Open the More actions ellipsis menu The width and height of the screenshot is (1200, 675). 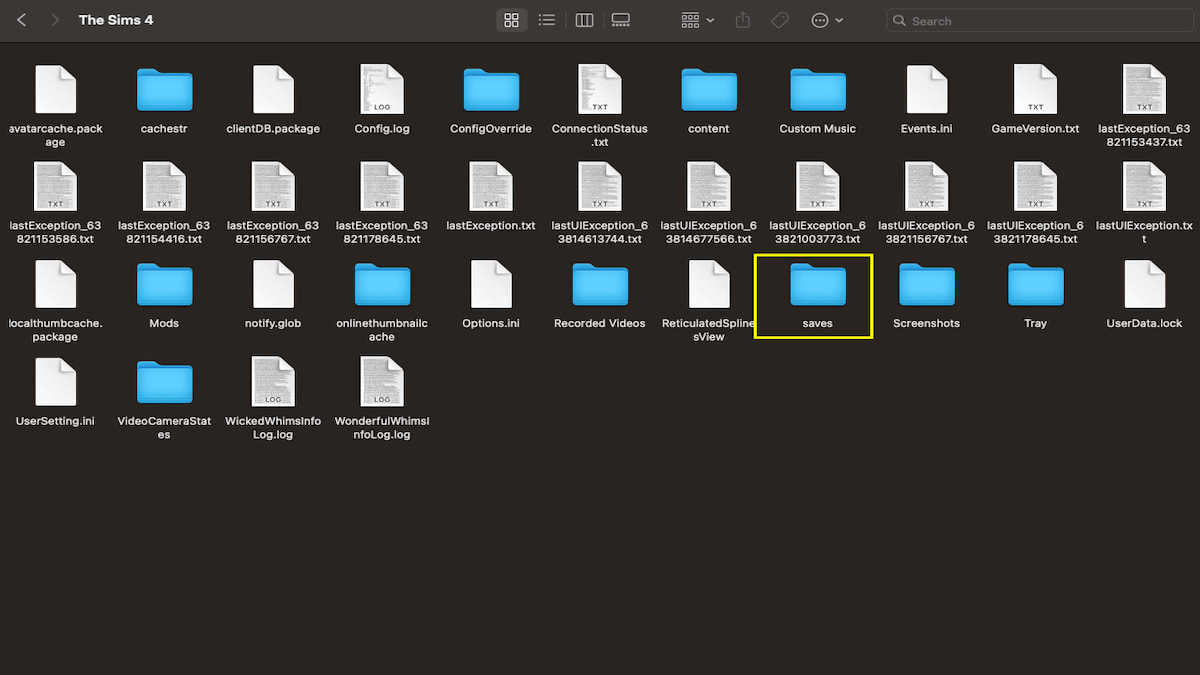click(x=819, y=19)
